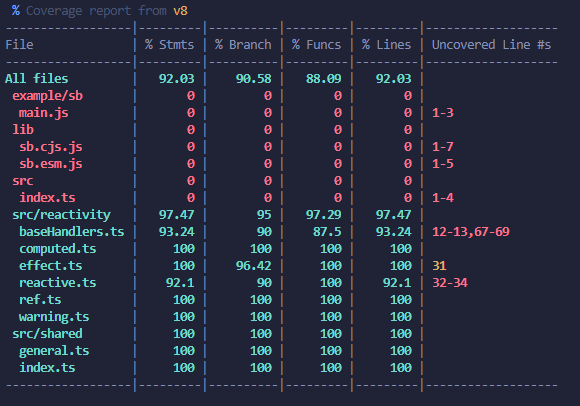Click the sb.esm.js file name
Viewport: 580px width, 406px height.
(x=50, y=164)
